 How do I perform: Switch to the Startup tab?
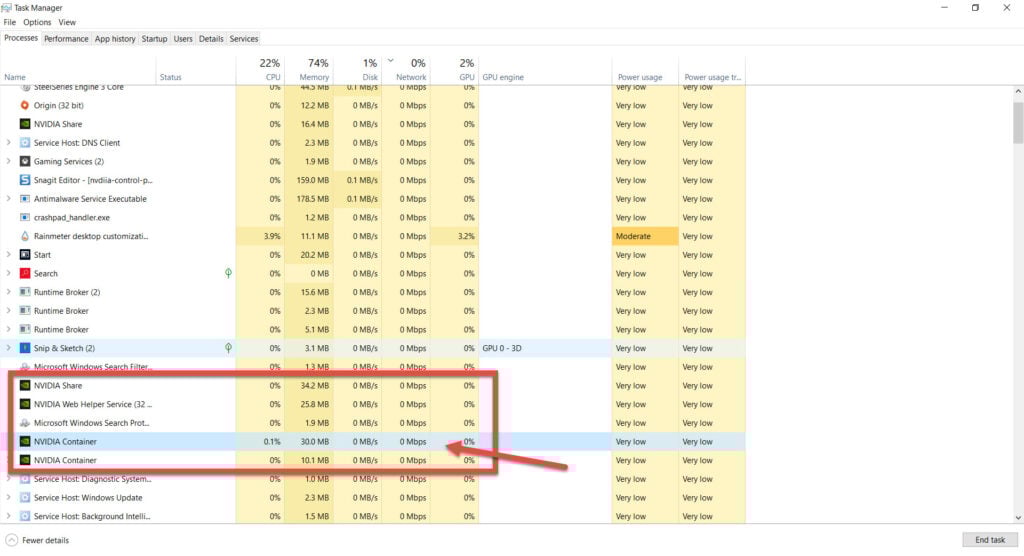tap(154, 39)
